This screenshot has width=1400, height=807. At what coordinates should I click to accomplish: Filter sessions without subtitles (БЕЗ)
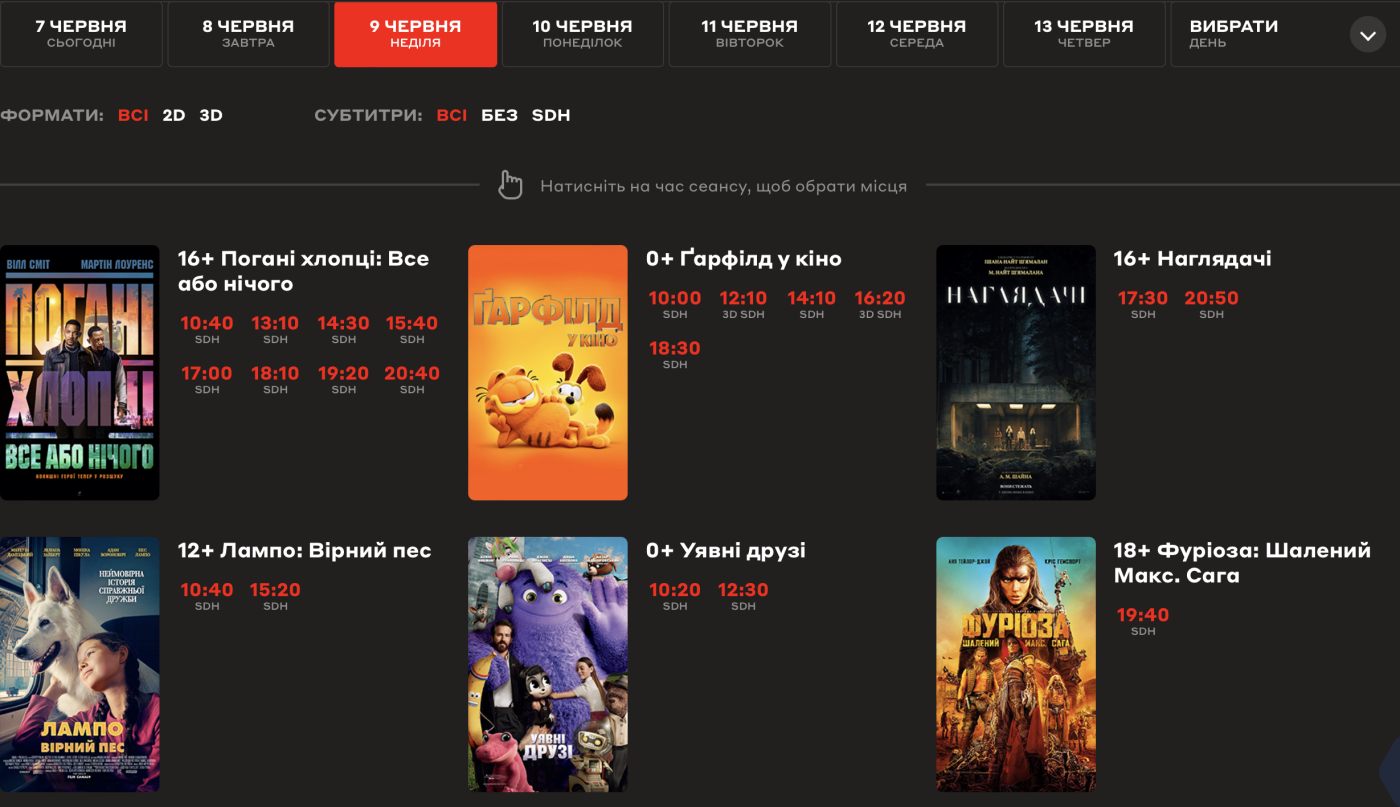[499, 115]
